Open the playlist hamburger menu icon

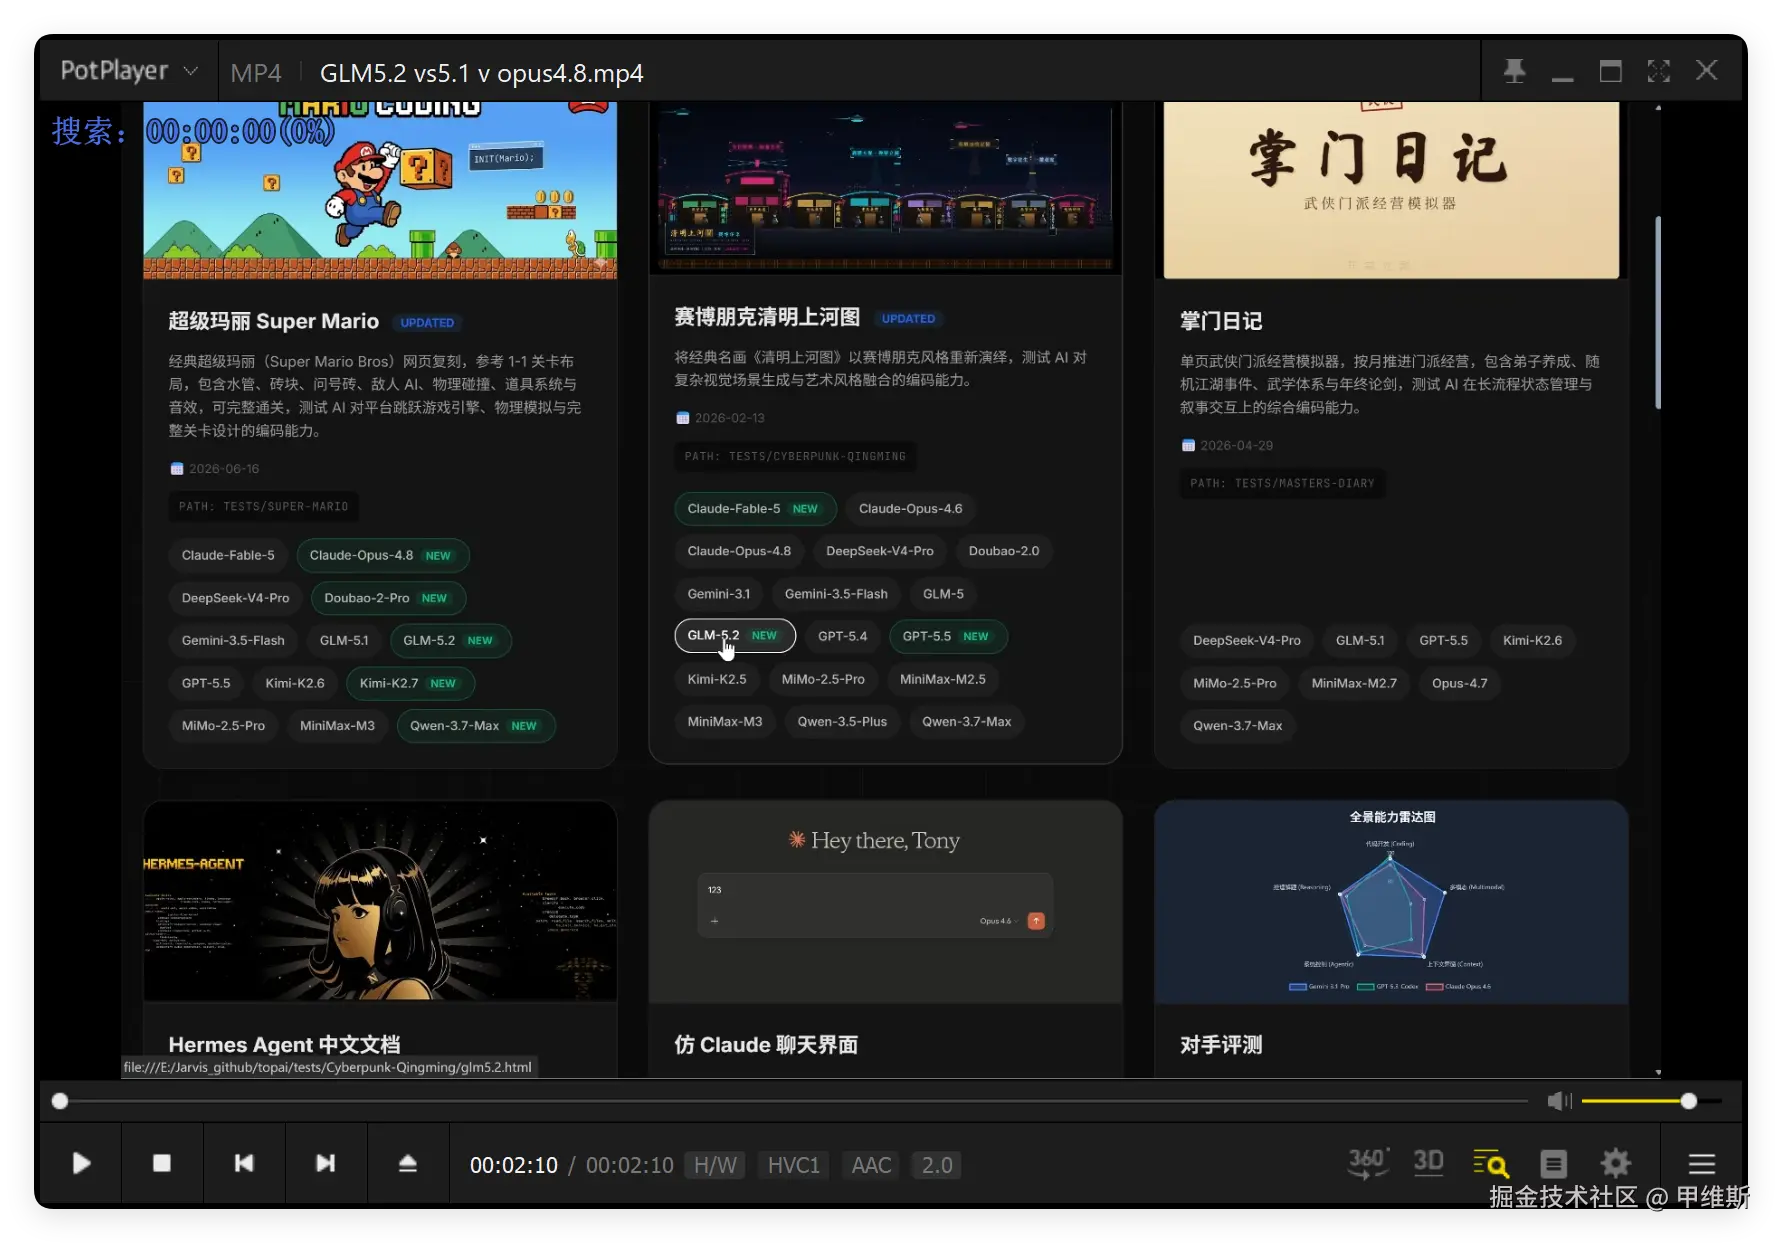(x=1702, y=1163)
